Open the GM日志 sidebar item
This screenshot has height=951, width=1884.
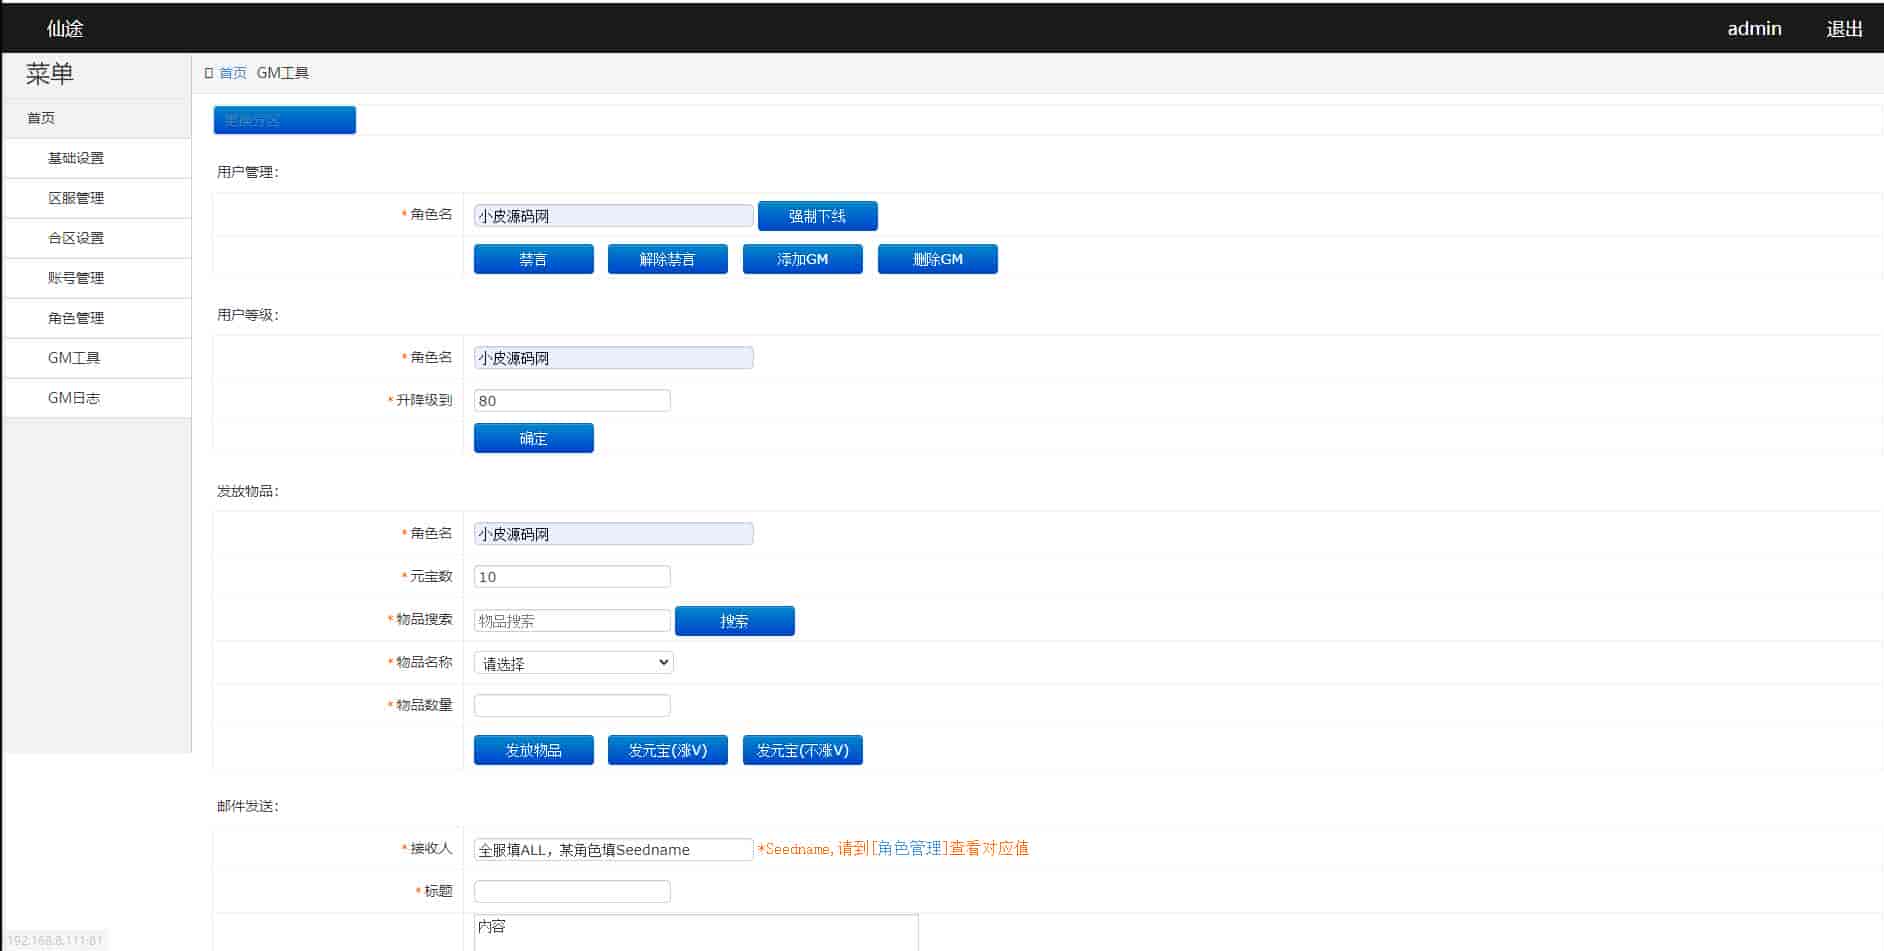74,398
